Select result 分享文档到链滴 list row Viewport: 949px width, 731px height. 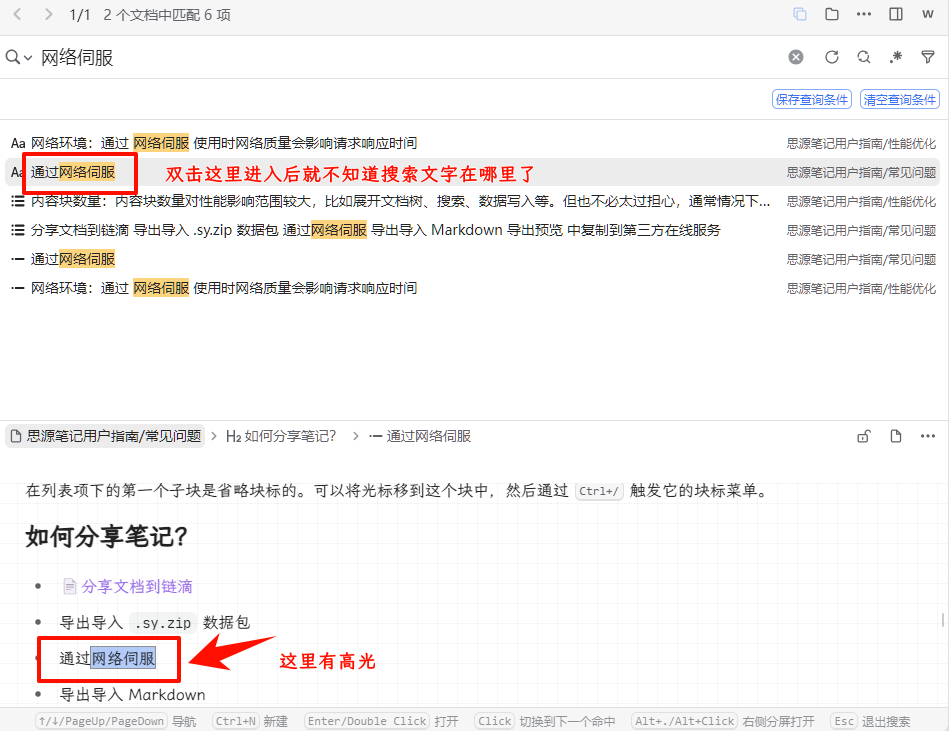pyautogui.click(x=472, y=231)
